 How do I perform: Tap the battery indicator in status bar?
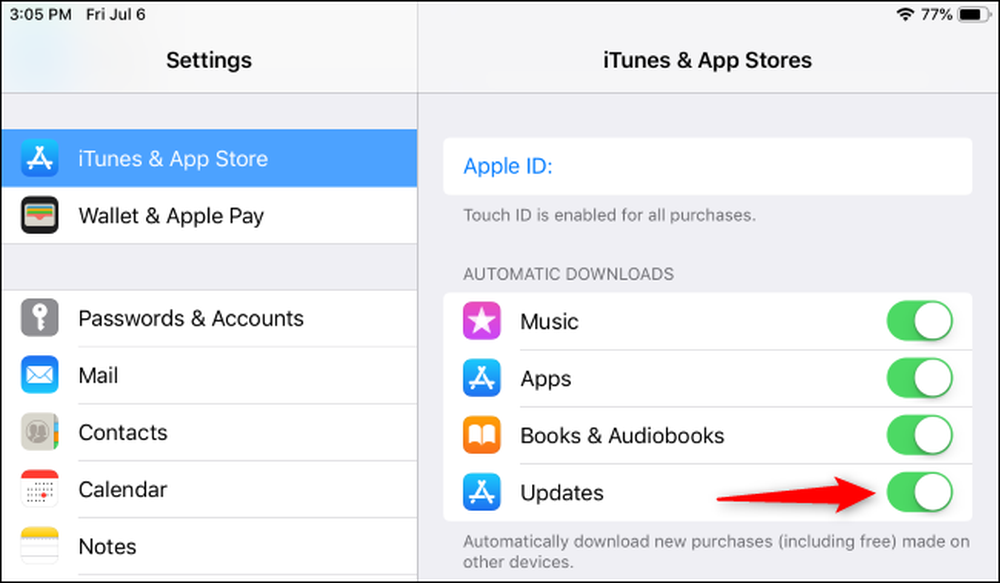click(974, 14)
